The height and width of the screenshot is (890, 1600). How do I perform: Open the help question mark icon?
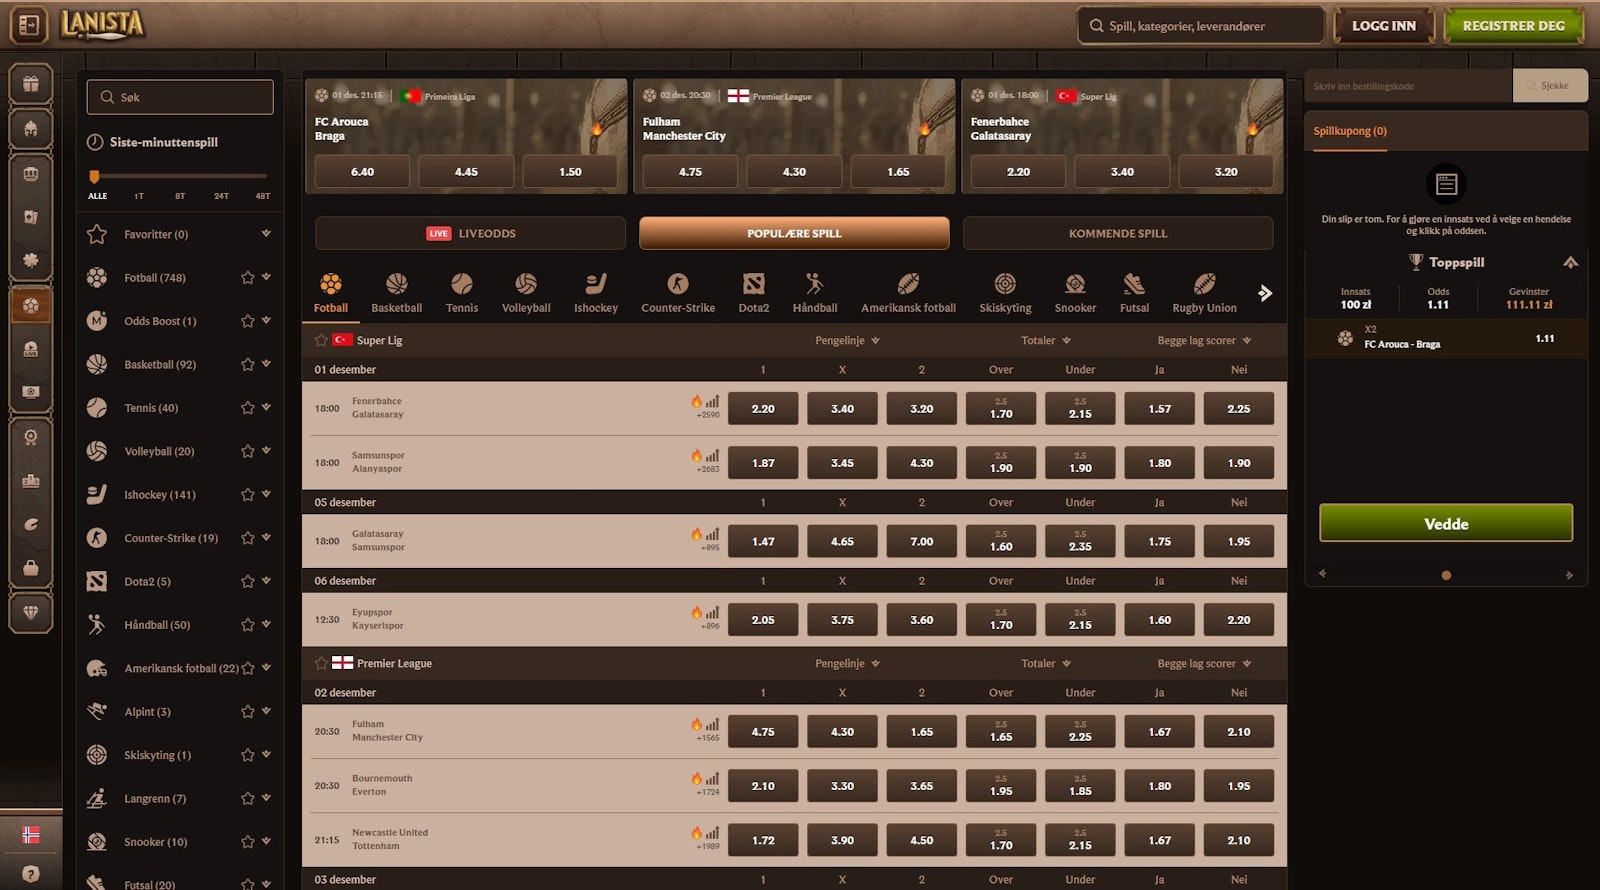(31, 873)
